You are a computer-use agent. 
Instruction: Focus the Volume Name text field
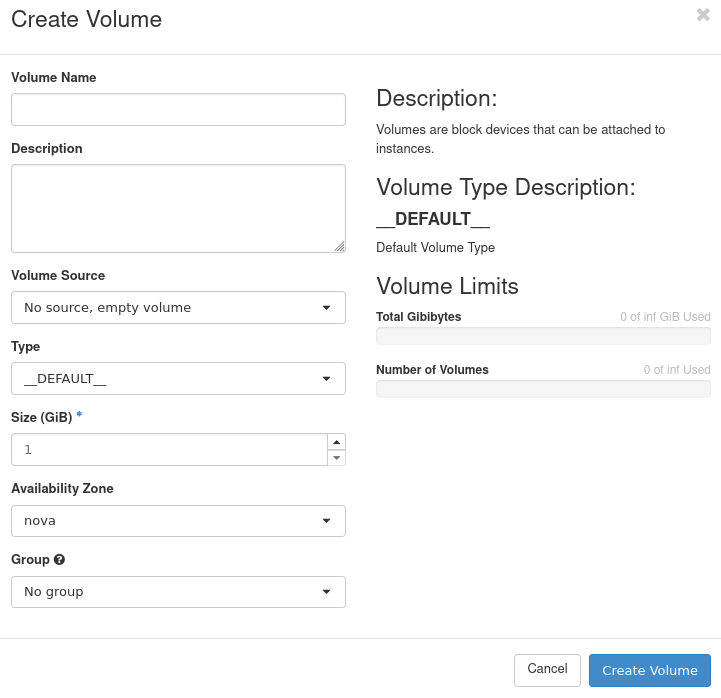point(178,110)
